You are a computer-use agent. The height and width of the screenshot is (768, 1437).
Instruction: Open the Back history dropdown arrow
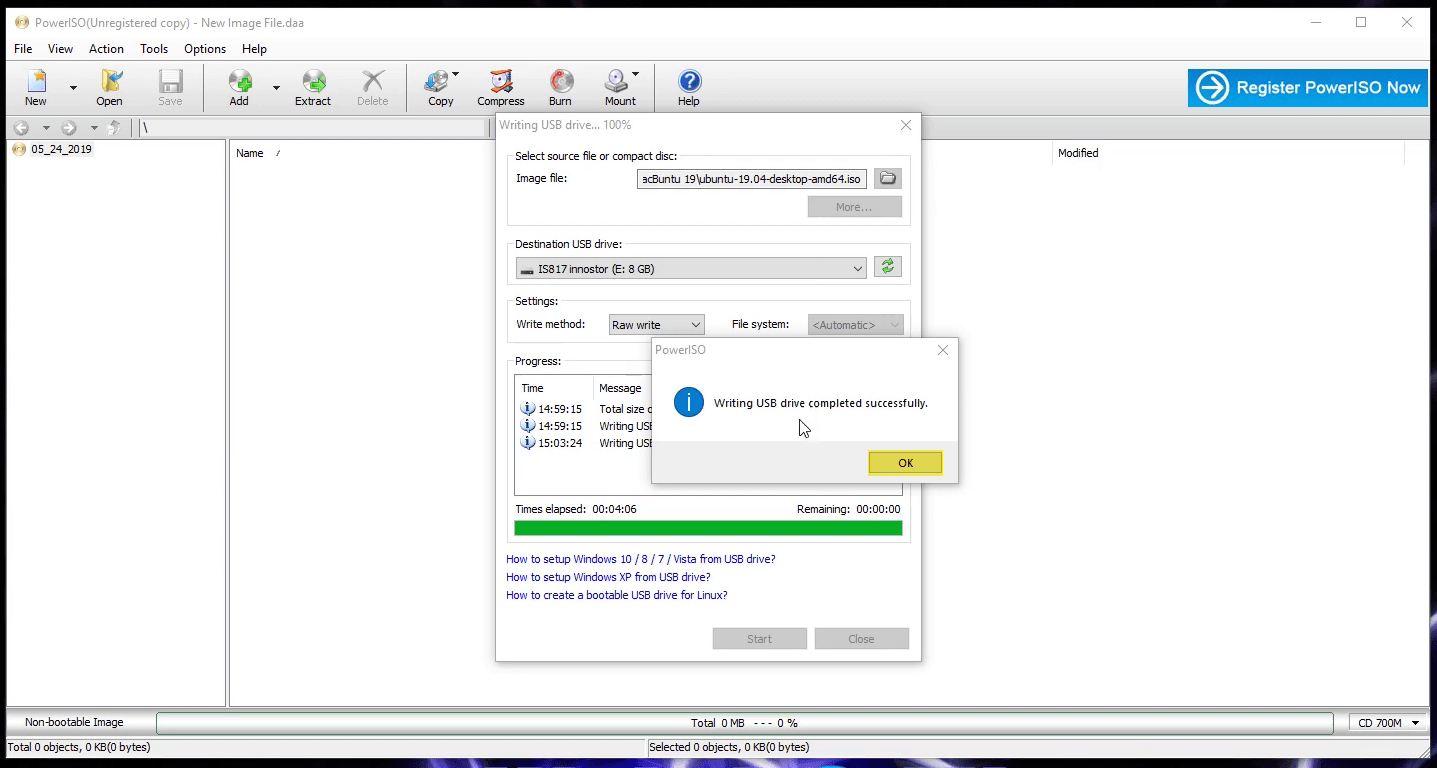coord(46,128)
